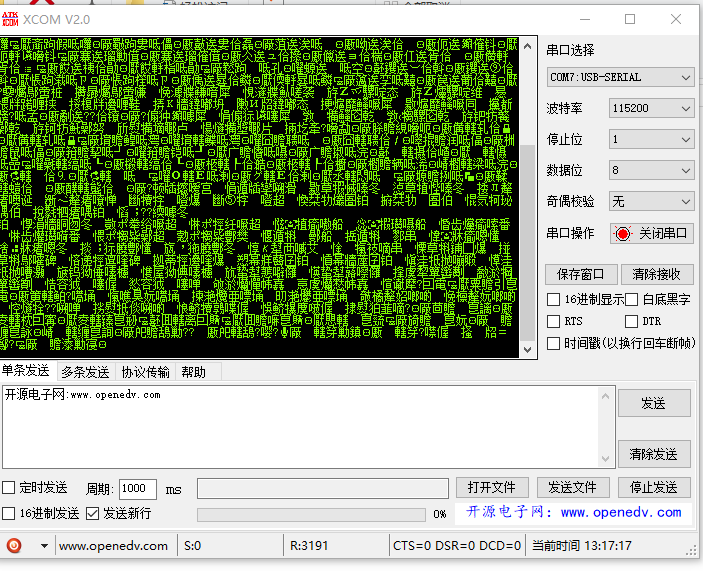This screenshot has width=703, height=571.
Task: Click the receive window scrollbar down arrow
Action: [528, 349]
